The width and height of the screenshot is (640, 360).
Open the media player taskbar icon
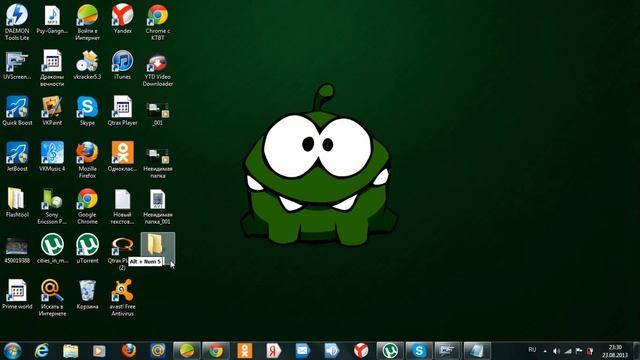[99, 351]
